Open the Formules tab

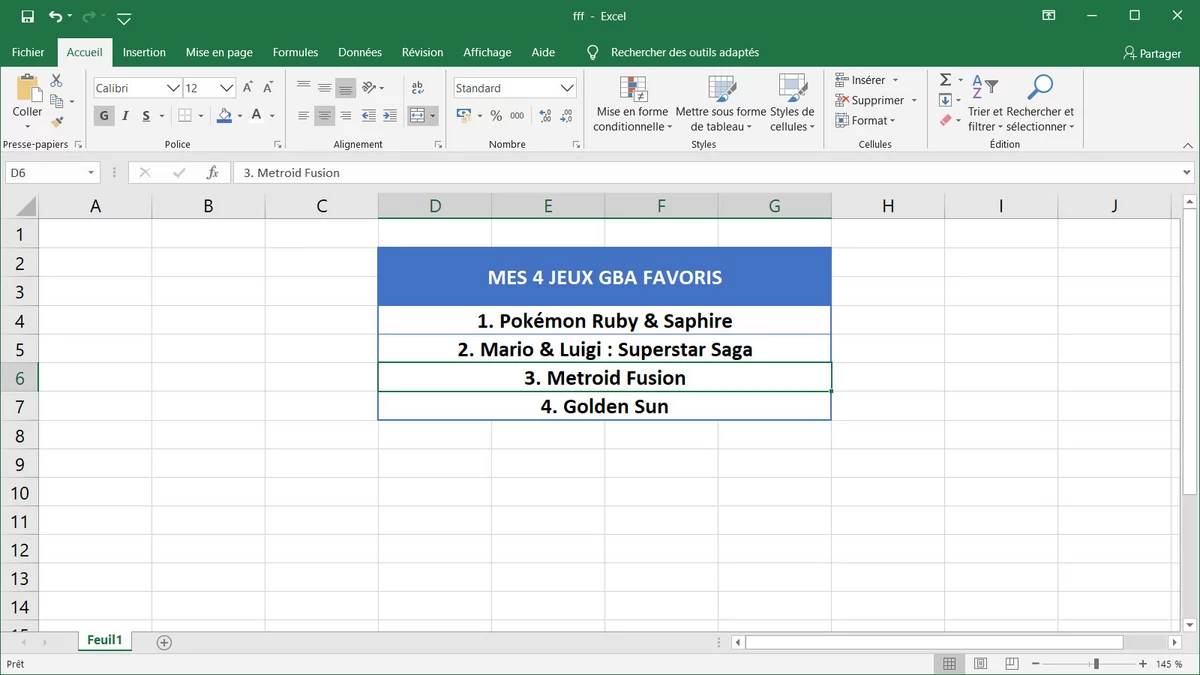pos(295,52)
